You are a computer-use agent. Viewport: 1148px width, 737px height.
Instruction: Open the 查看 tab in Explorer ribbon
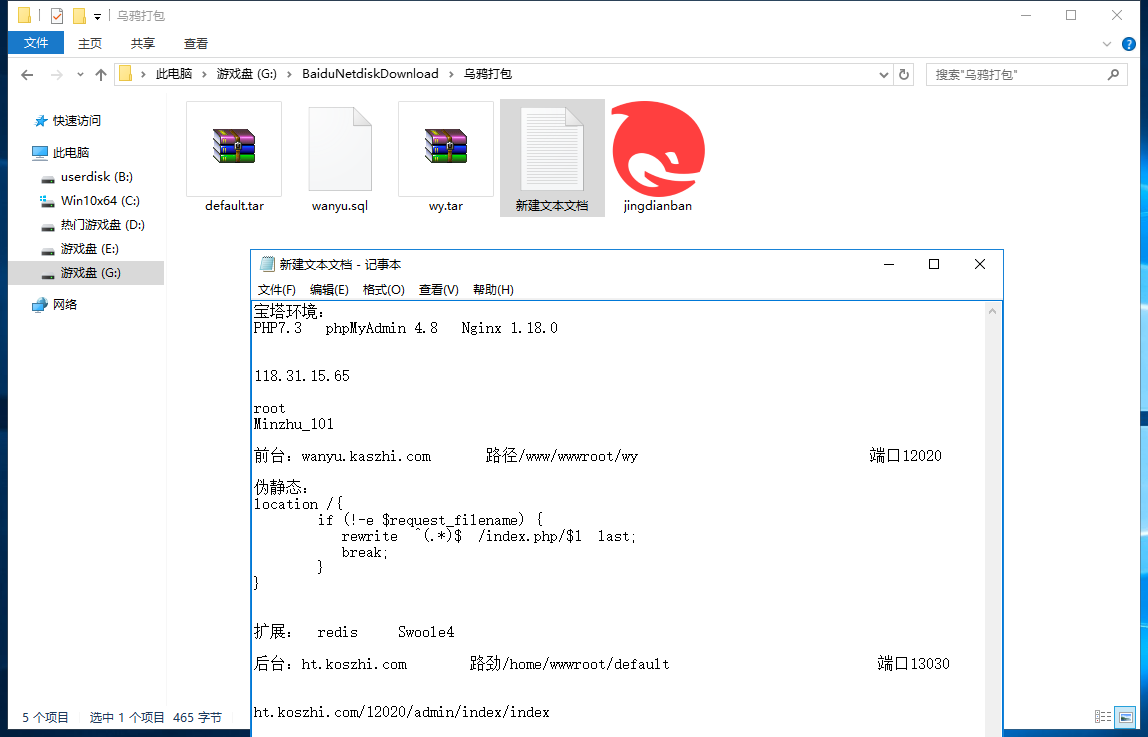pos(196,43)
